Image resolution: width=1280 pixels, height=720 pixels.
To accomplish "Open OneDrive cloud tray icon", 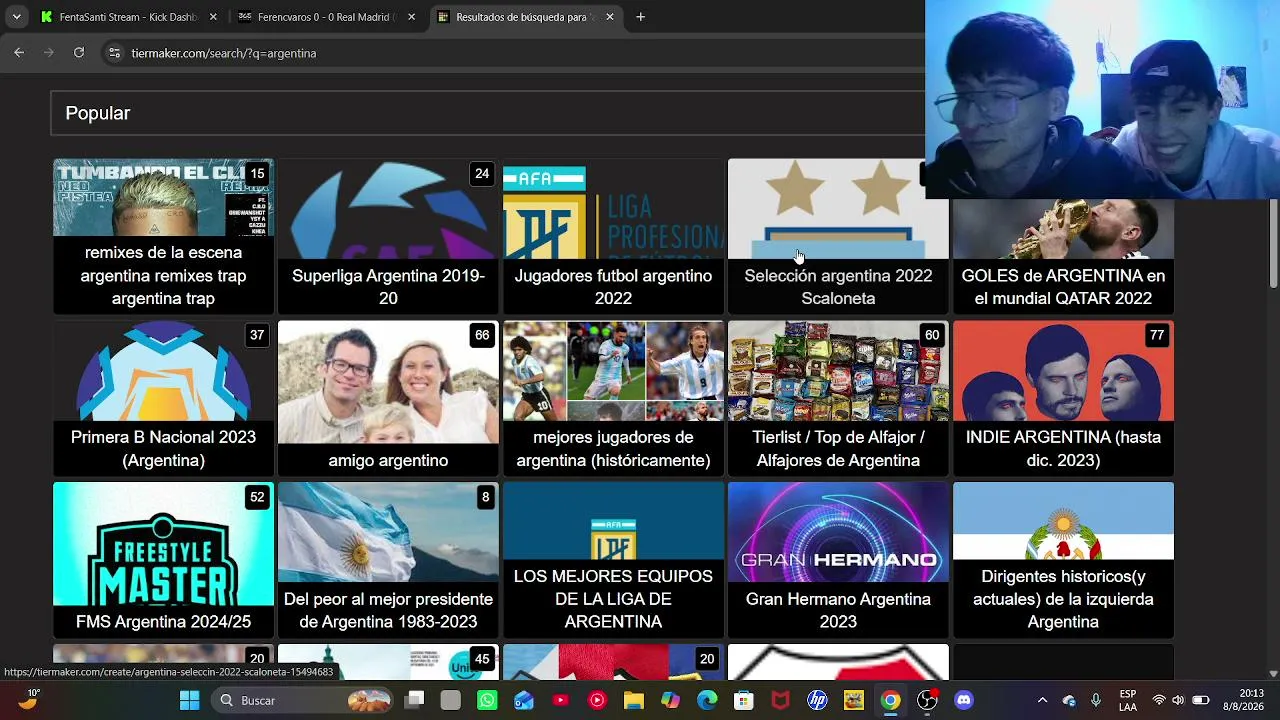I will 1069,700.
